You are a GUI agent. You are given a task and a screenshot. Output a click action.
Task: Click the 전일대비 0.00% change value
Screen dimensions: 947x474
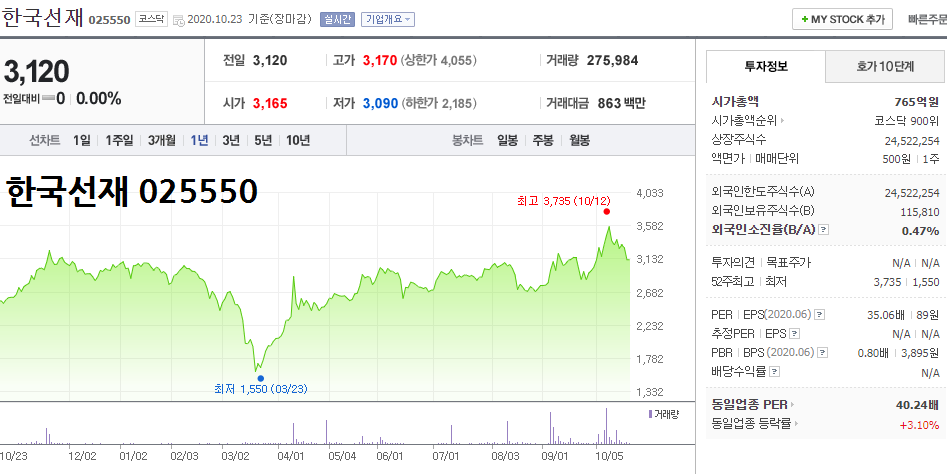[x=98, y=98]
